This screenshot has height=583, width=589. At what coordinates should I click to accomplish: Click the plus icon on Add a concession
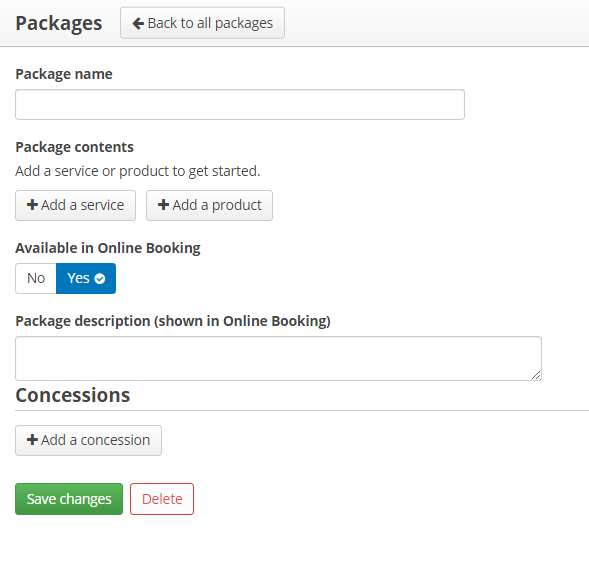tap(32, 440)
